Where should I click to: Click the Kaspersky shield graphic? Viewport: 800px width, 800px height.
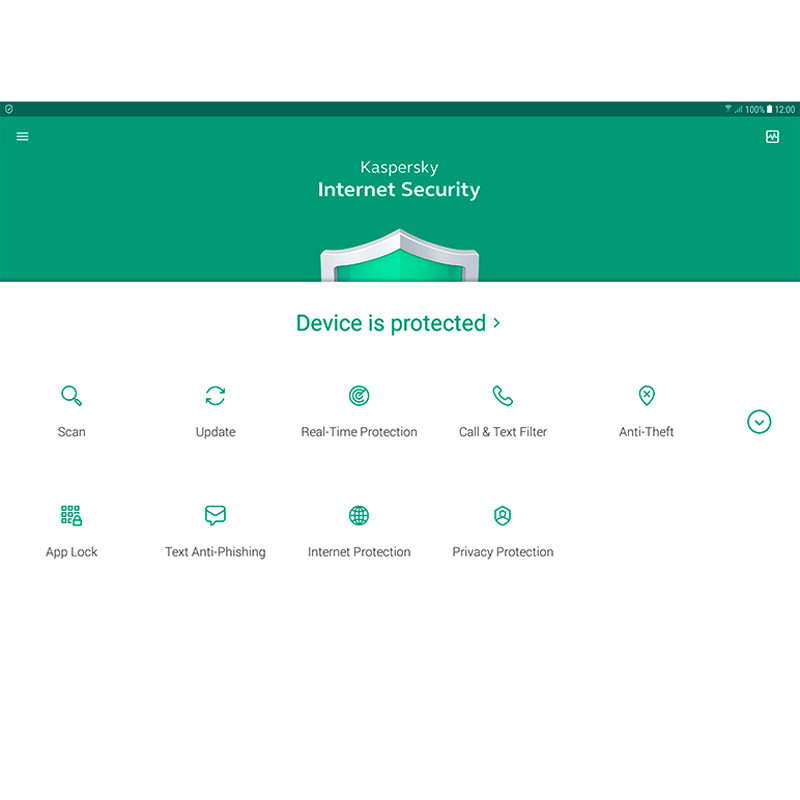coord(399,255)
